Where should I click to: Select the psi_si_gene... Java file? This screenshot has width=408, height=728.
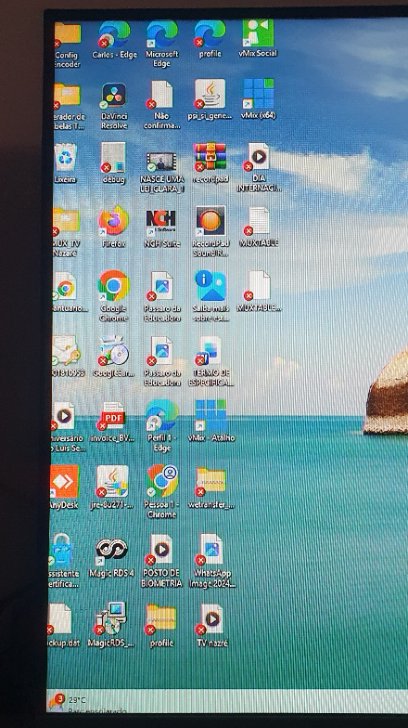click(x=210, y=99)
